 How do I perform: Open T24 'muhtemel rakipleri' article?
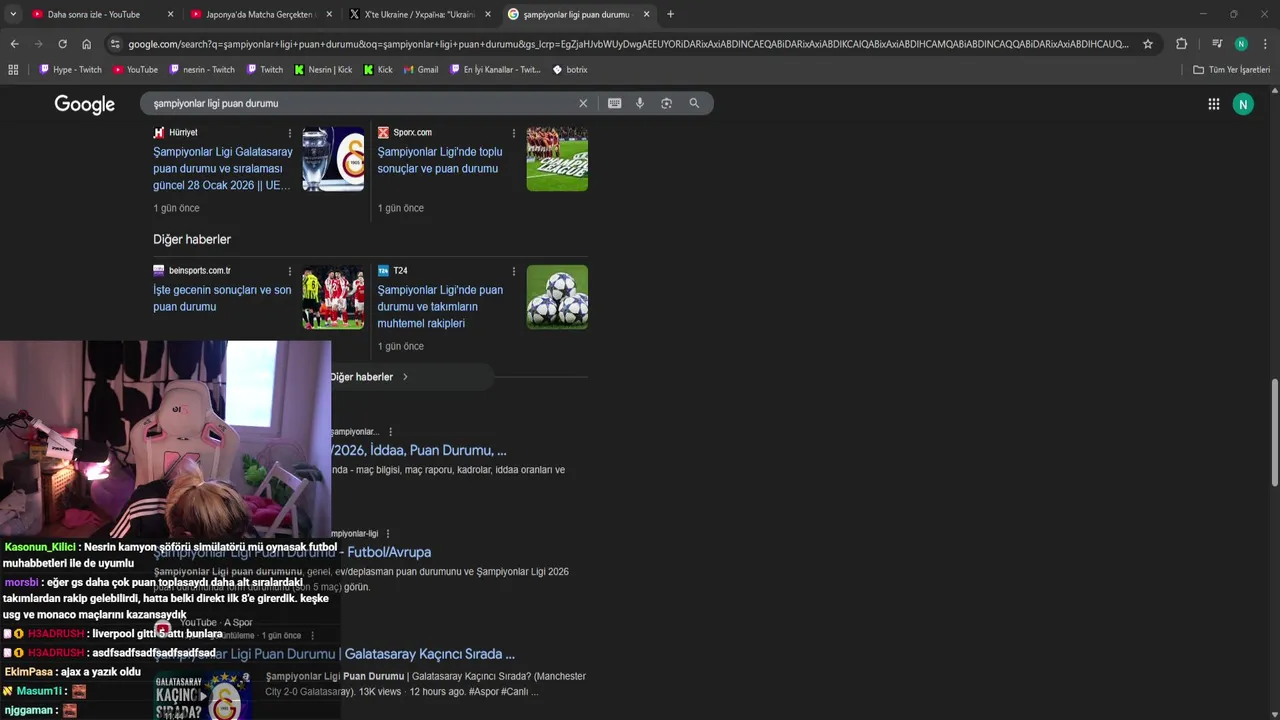(x=440, y=307)
